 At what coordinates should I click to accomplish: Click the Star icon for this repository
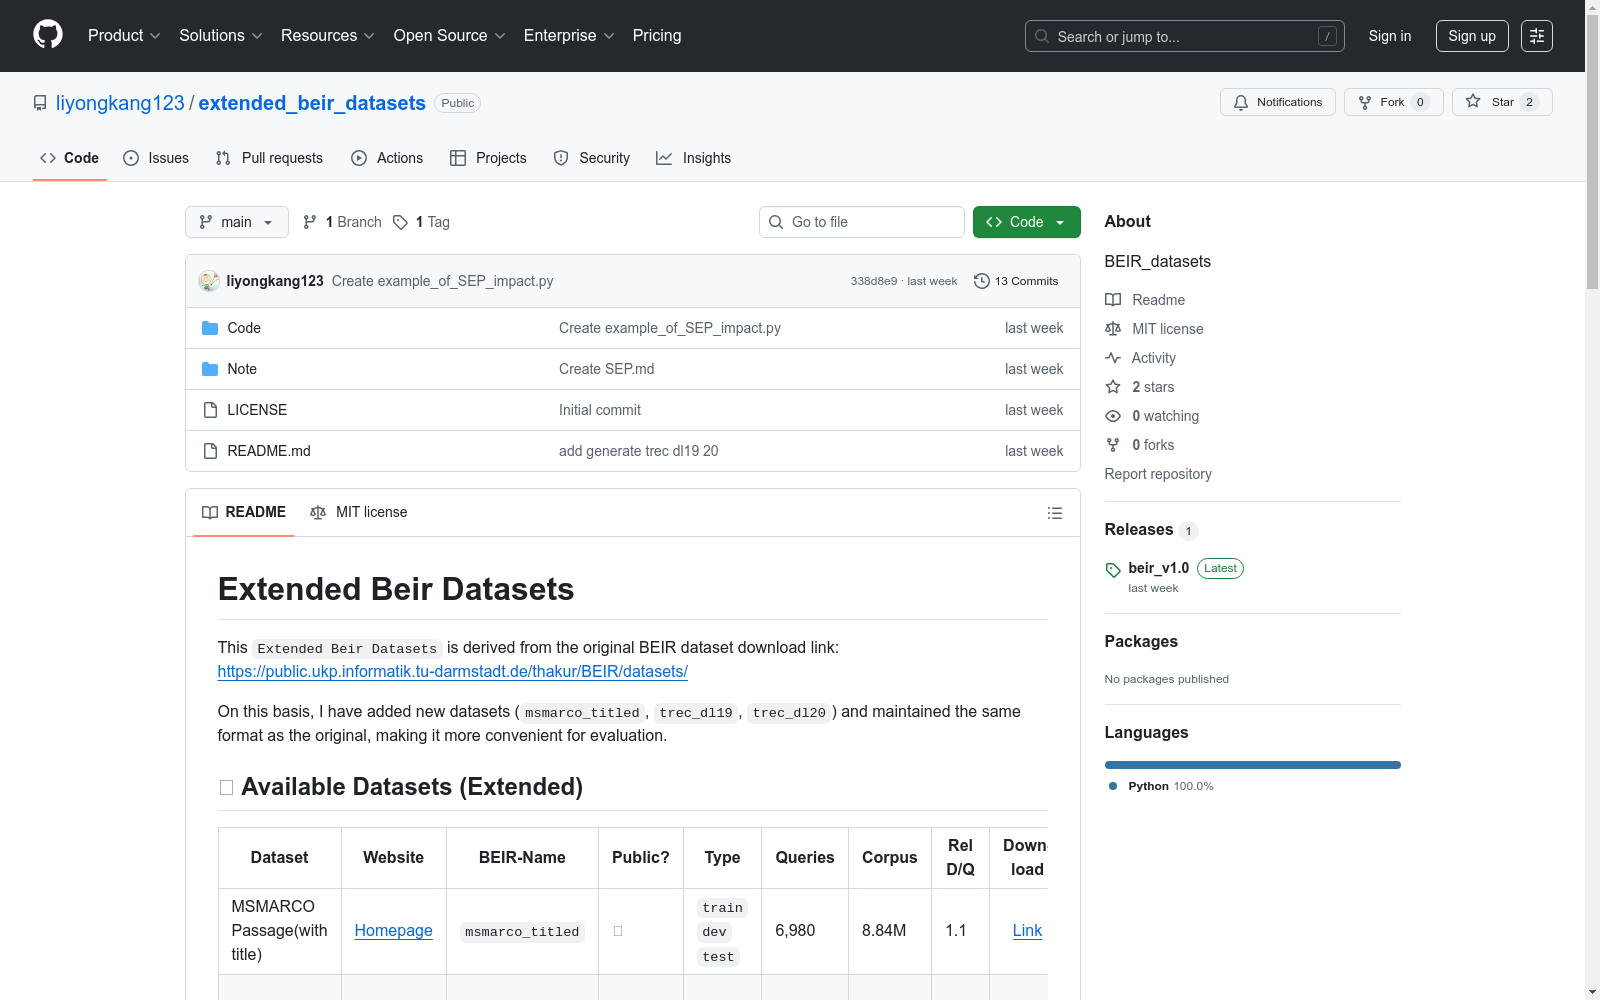pos(1473,102)
